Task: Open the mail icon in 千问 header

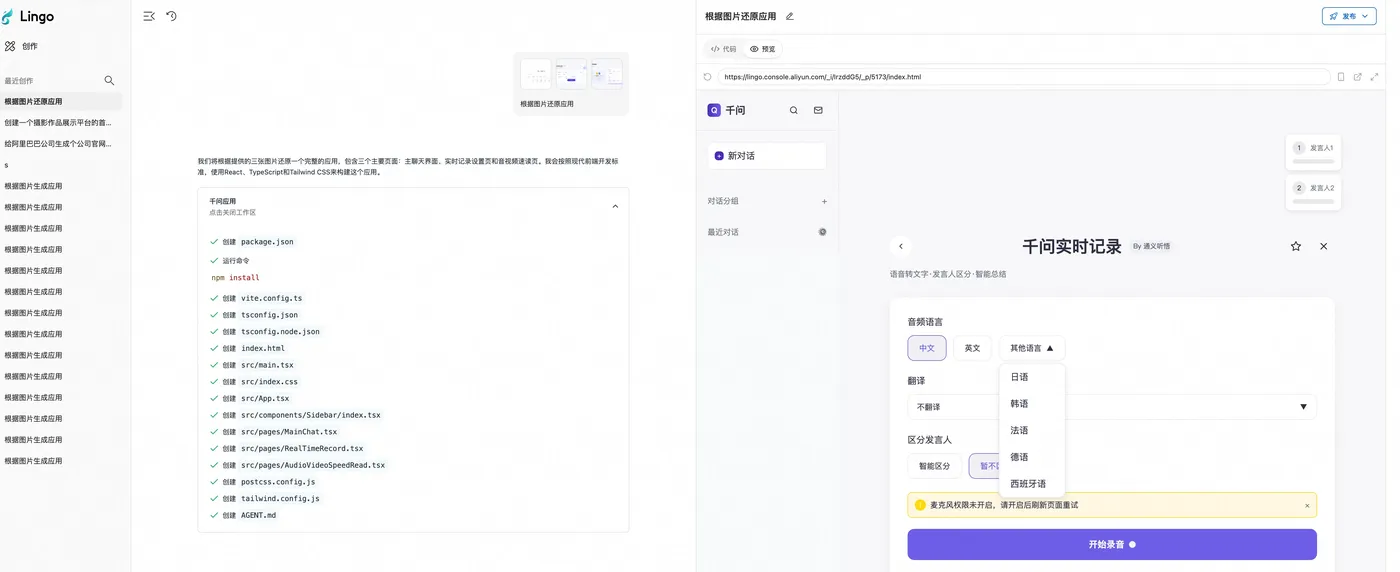Action: [x=818, y=110]
